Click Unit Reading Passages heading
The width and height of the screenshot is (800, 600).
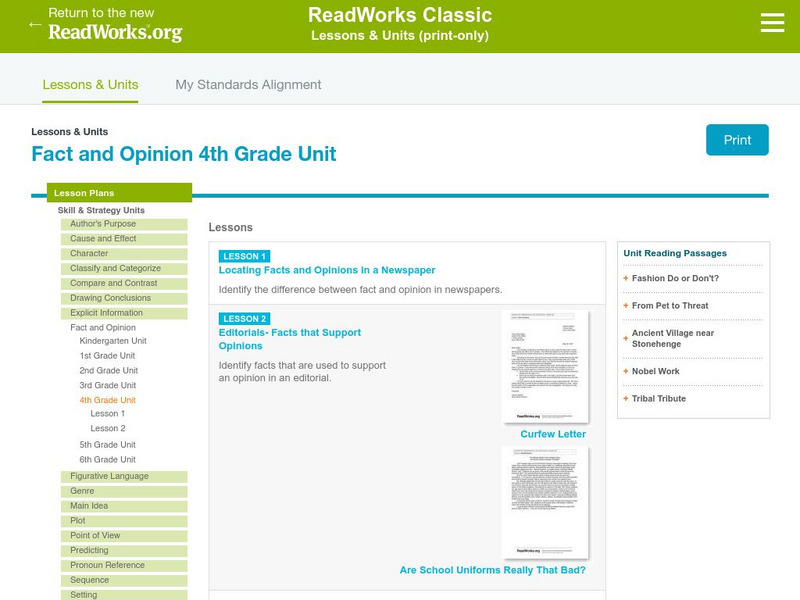point(675,253)
